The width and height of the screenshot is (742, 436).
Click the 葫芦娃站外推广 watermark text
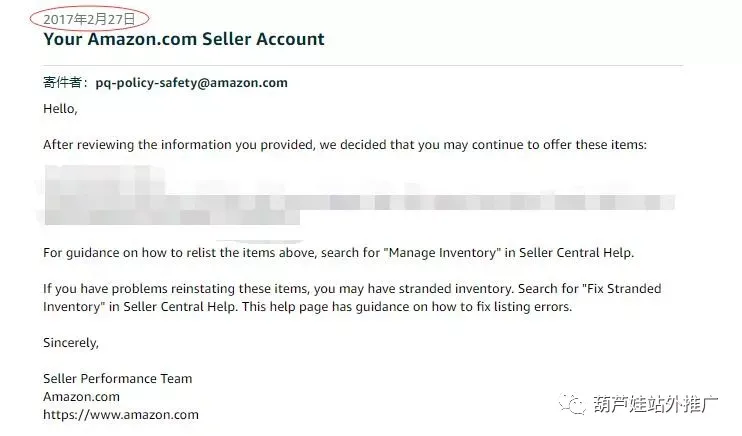click(x=655, y=404)
